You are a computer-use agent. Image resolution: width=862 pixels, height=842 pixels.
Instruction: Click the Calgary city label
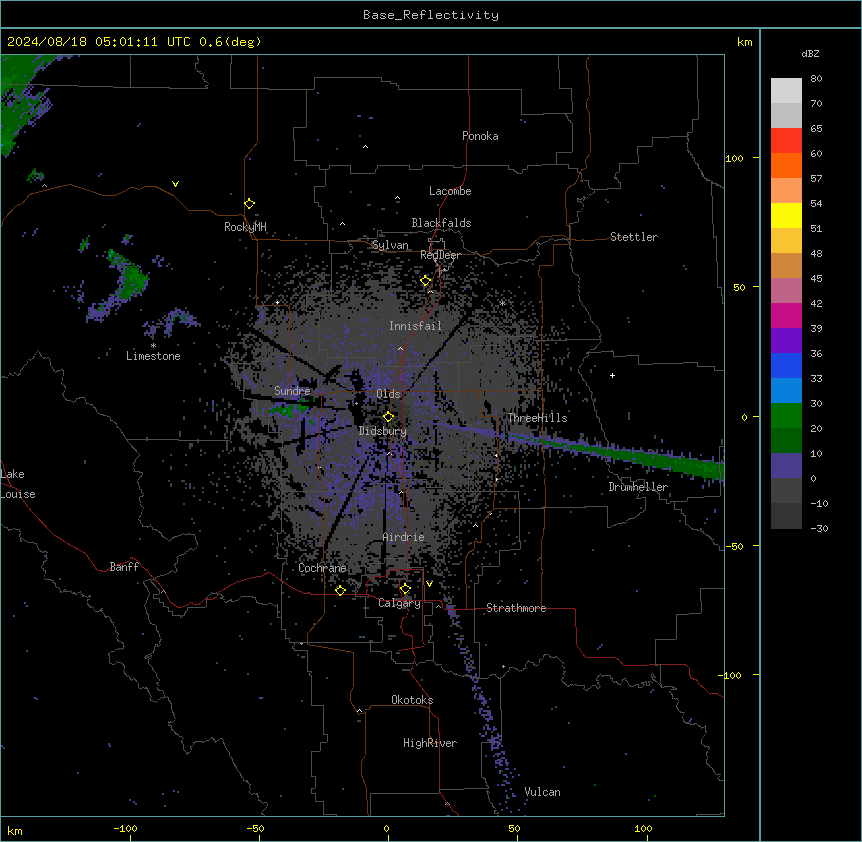pos(400,603)
